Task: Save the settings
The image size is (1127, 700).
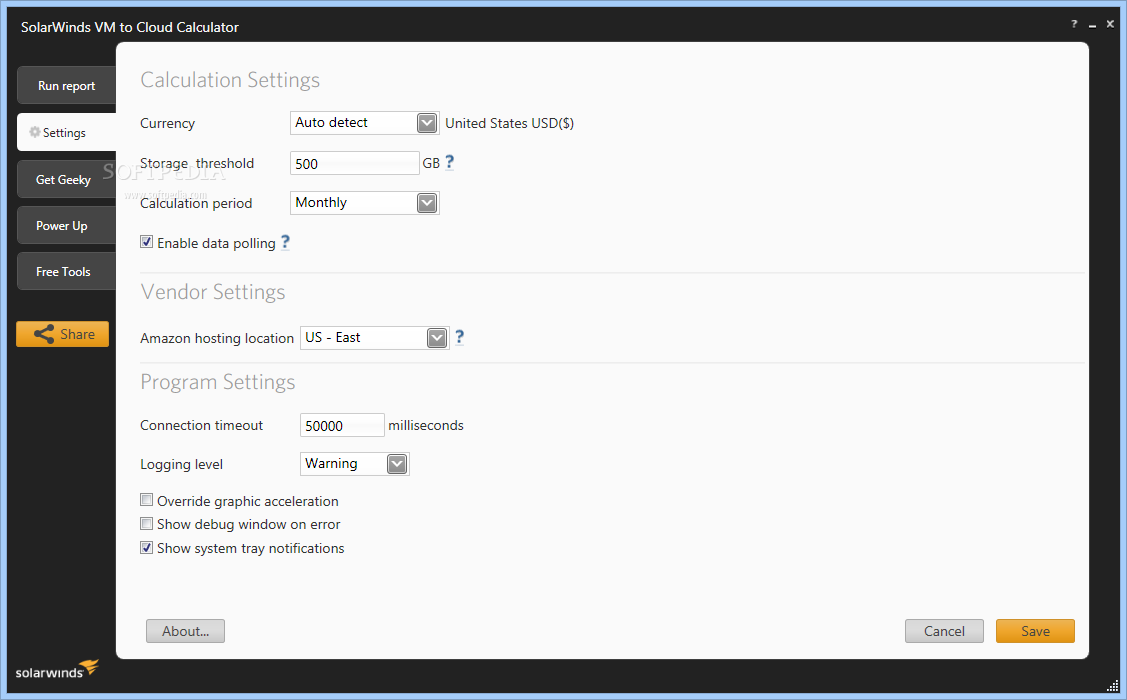Action: (x=1035, y=631)
